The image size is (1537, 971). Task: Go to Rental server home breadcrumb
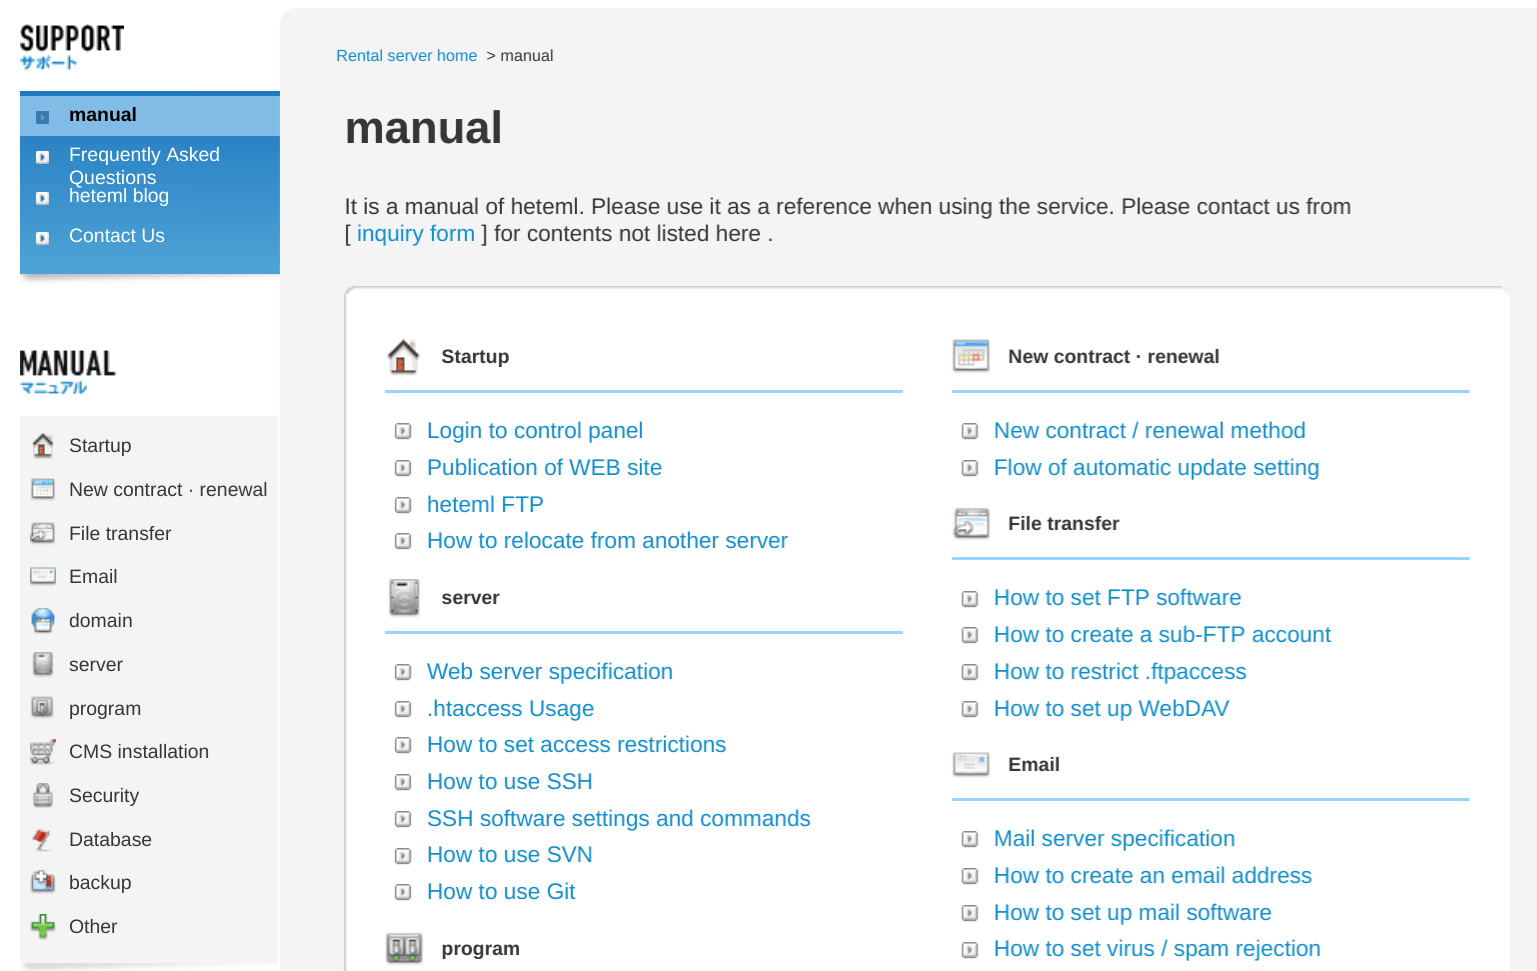(x=406, y=55)
